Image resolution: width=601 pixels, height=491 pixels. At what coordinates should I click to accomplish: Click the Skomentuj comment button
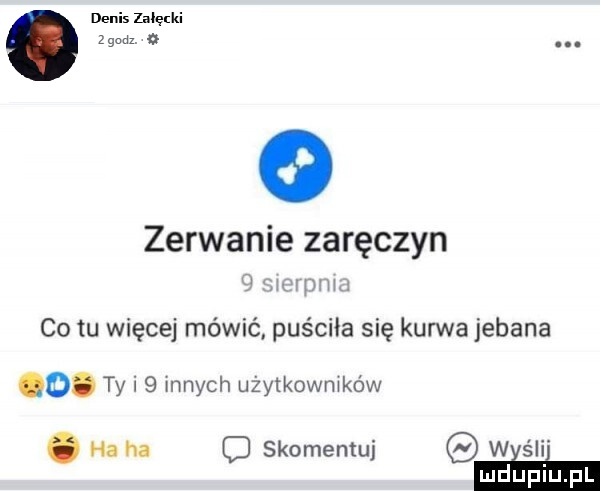[299, 449]
